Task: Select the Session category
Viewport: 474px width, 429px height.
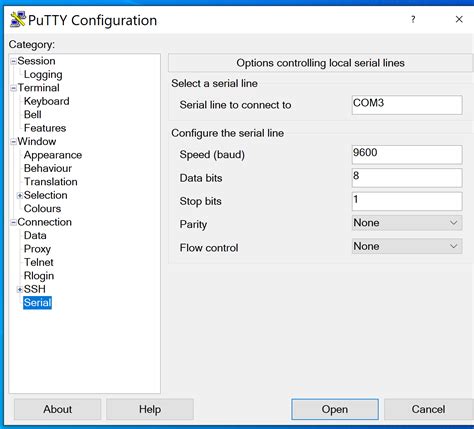Action: 36,61
